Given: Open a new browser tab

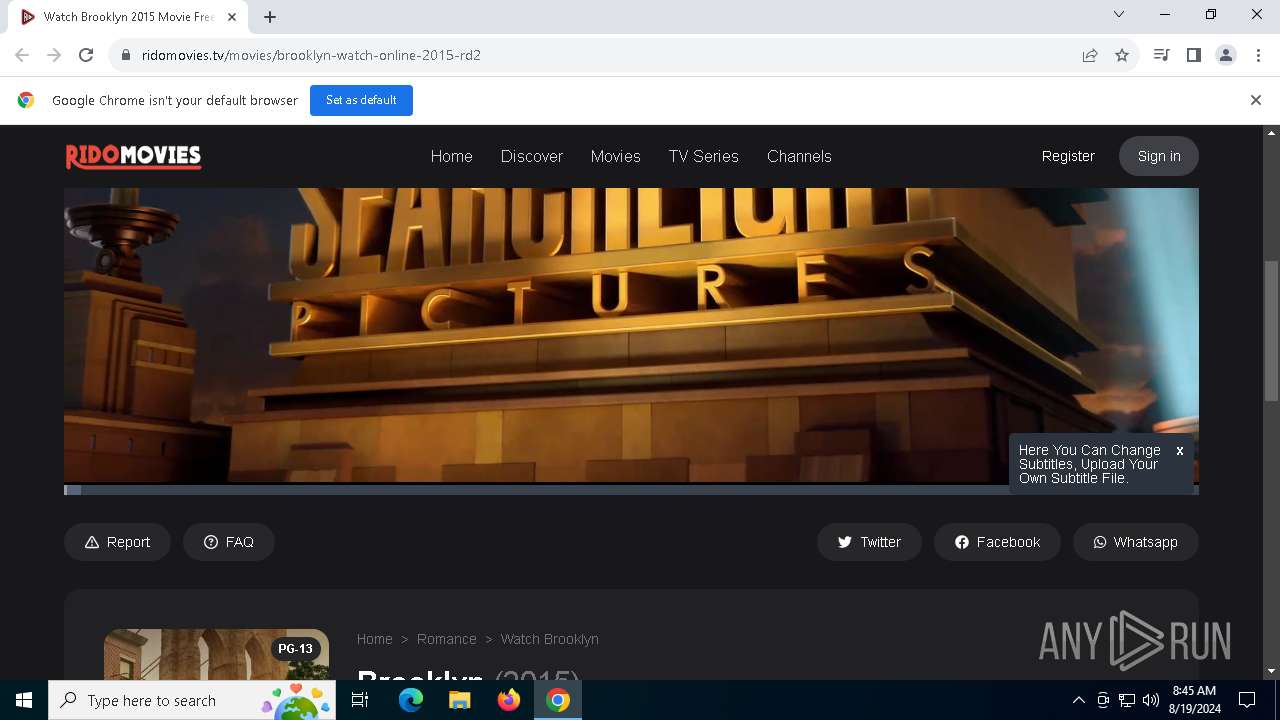Looking at the screenshot, I should (x=270, y=17).
